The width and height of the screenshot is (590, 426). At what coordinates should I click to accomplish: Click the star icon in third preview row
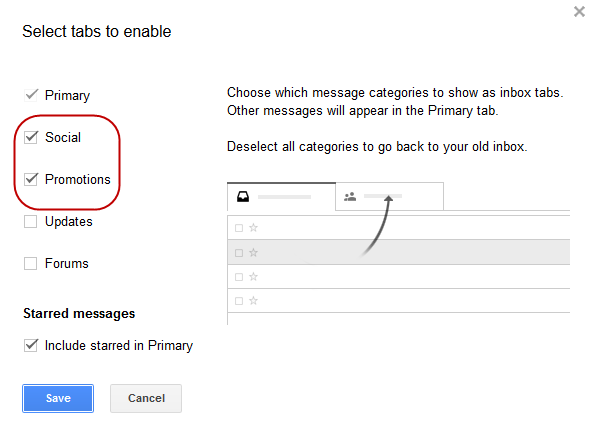[254, 277]
